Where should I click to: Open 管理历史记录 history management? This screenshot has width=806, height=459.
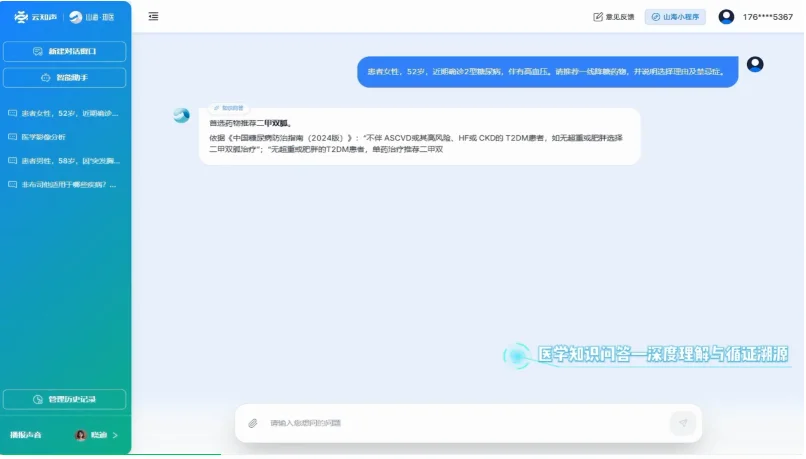65,399
